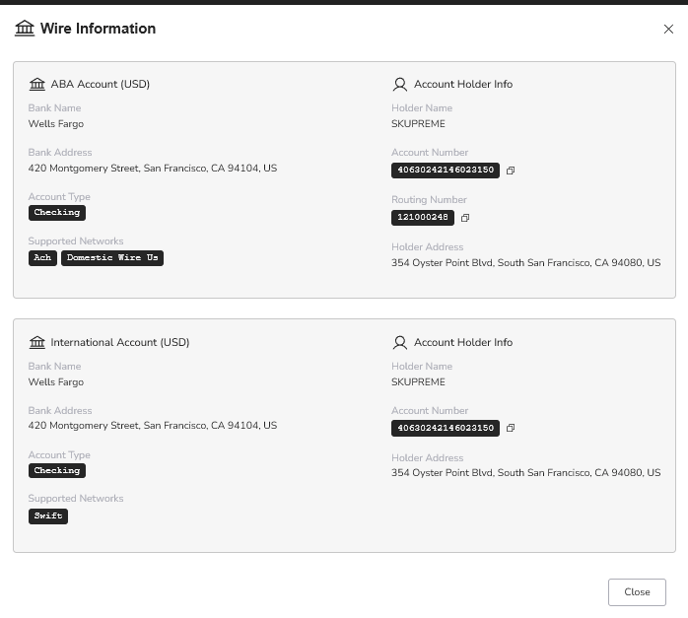Copy the routing number 121000248
Viewport: 688px width, 618px height.
click(x=465, y=218)
